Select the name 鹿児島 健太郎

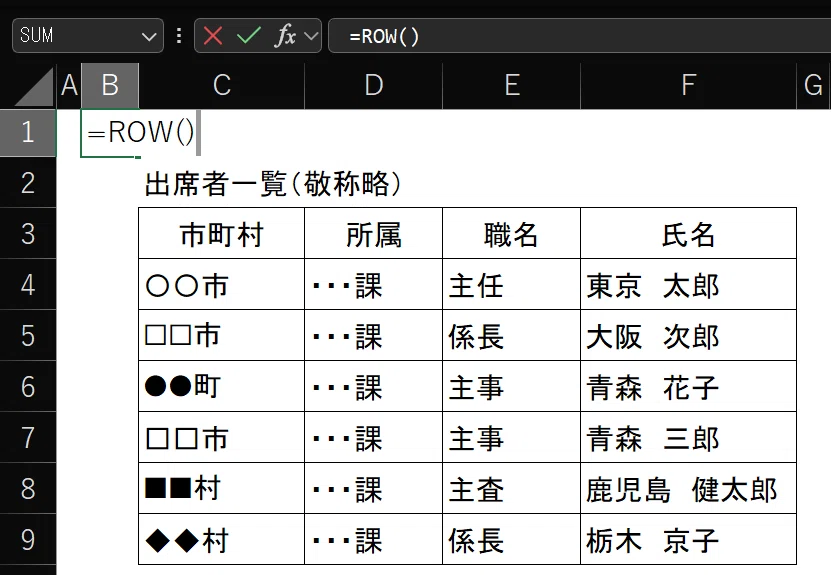click(688, 488)
